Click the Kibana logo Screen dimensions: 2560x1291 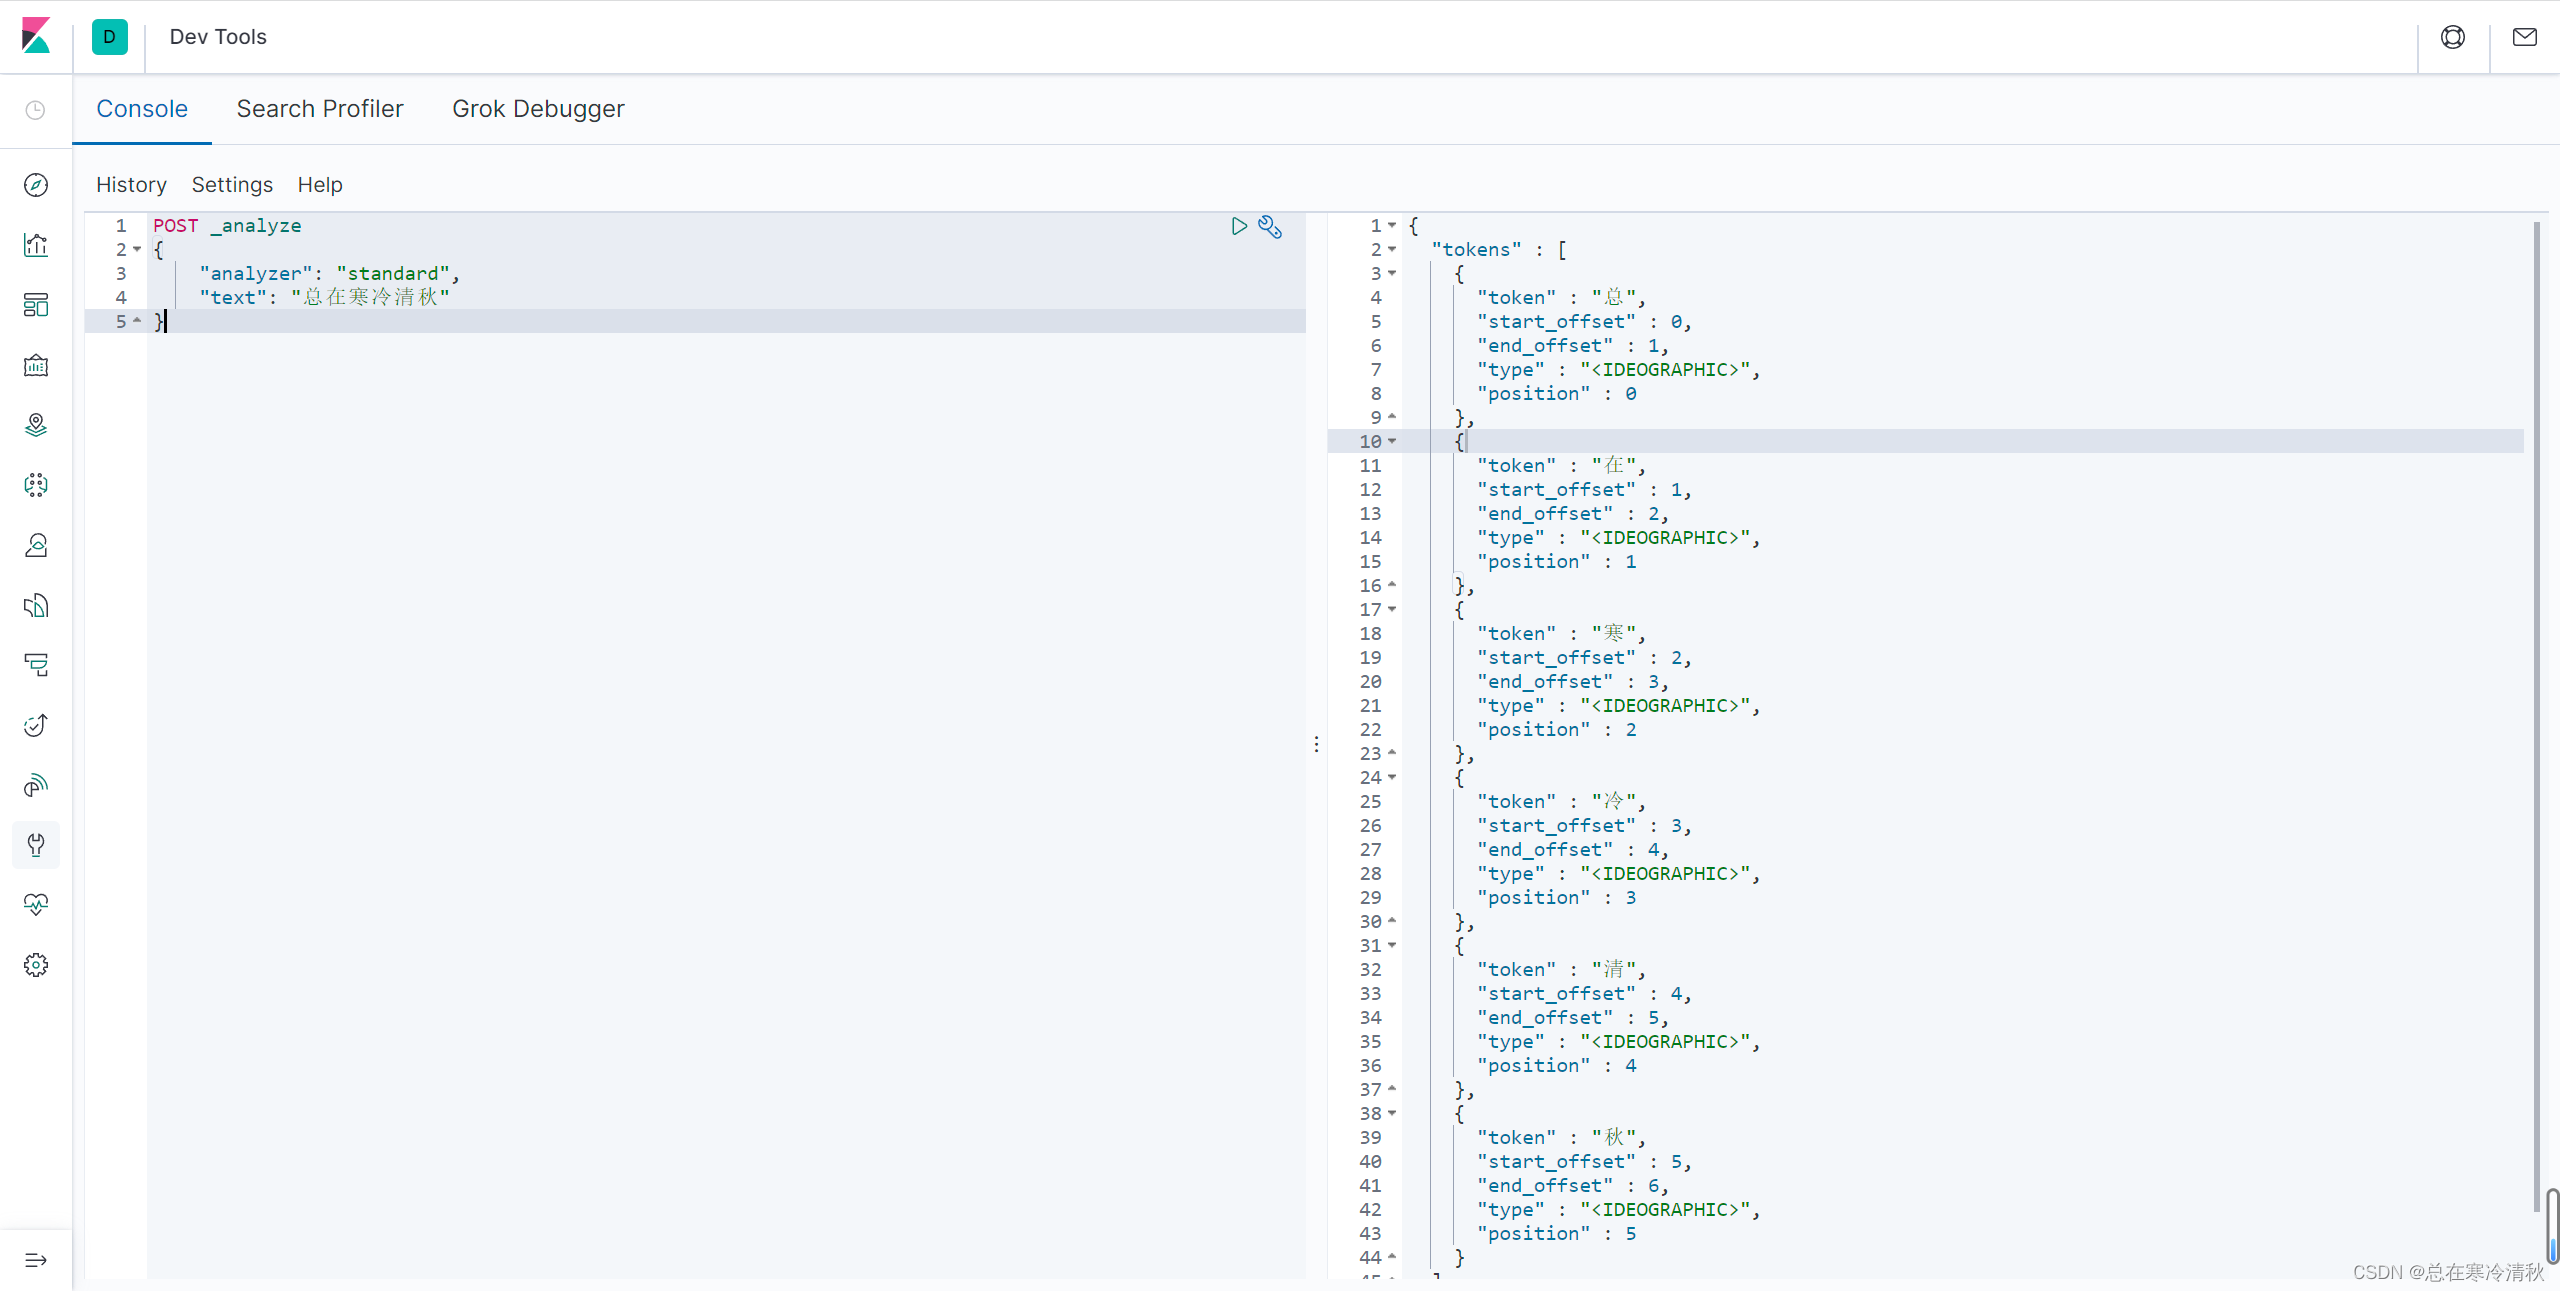click(36, 36)
